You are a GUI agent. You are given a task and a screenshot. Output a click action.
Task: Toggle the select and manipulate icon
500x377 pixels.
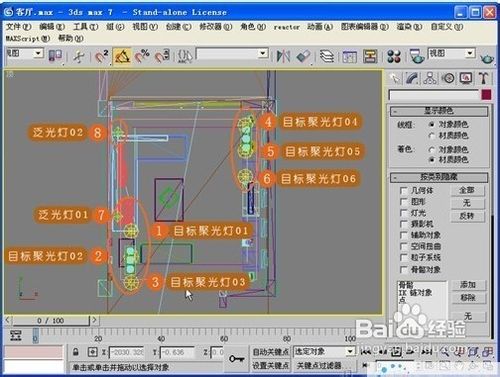click(79, 56)
